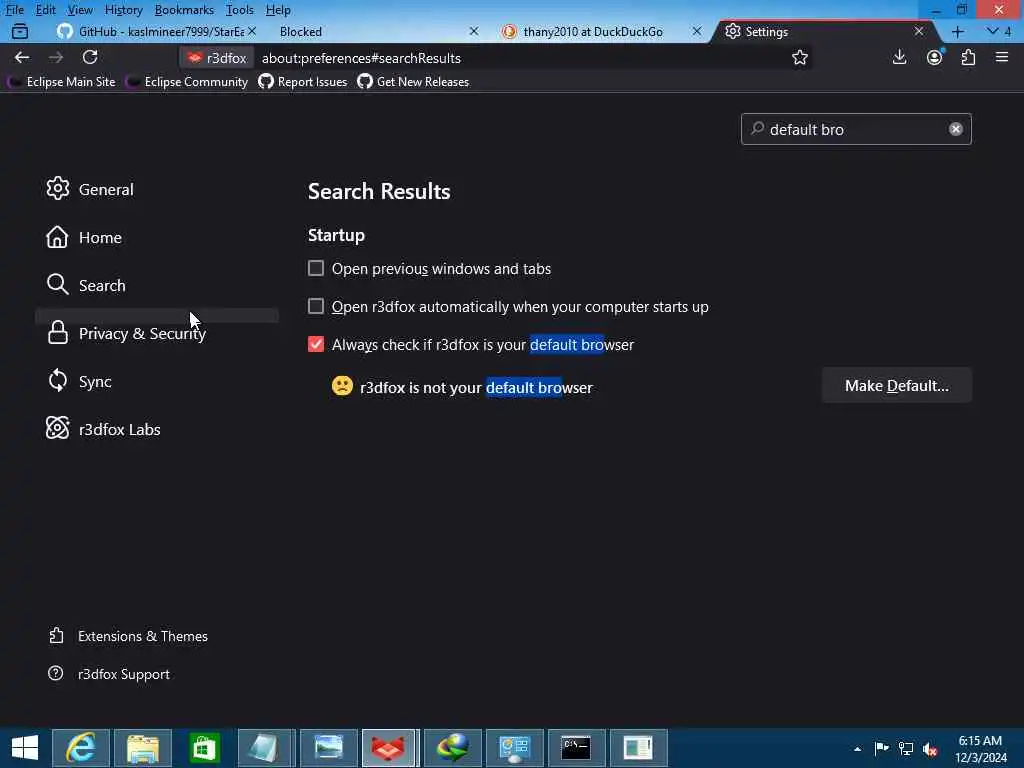This screenshot has height=768, width=1024.
Task: Open the File menu
Action: (x=14, y=10)
